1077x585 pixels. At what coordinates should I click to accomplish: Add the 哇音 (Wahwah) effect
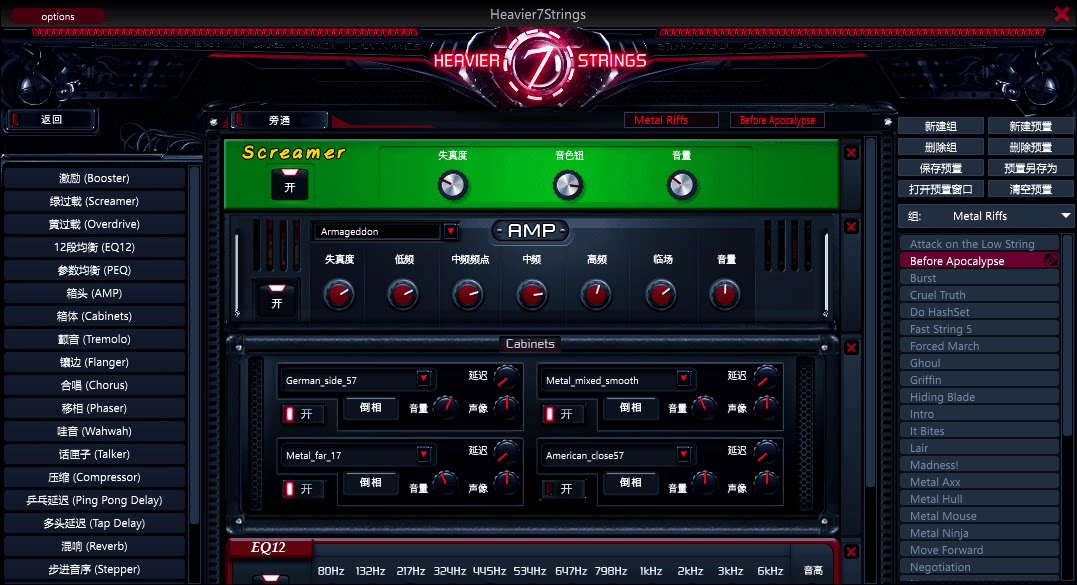point(94,431)
